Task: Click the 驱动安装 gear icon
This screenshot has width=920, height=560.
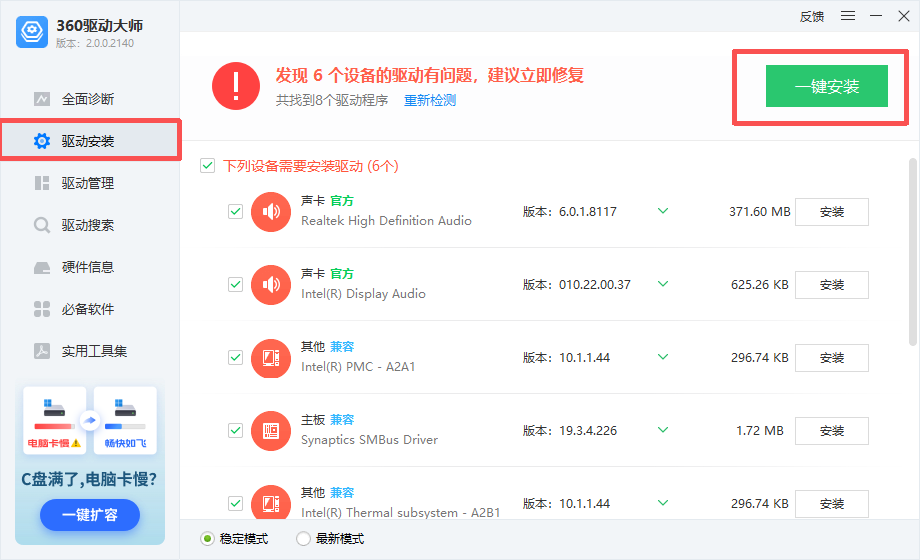Action: (x=42, y=141)
